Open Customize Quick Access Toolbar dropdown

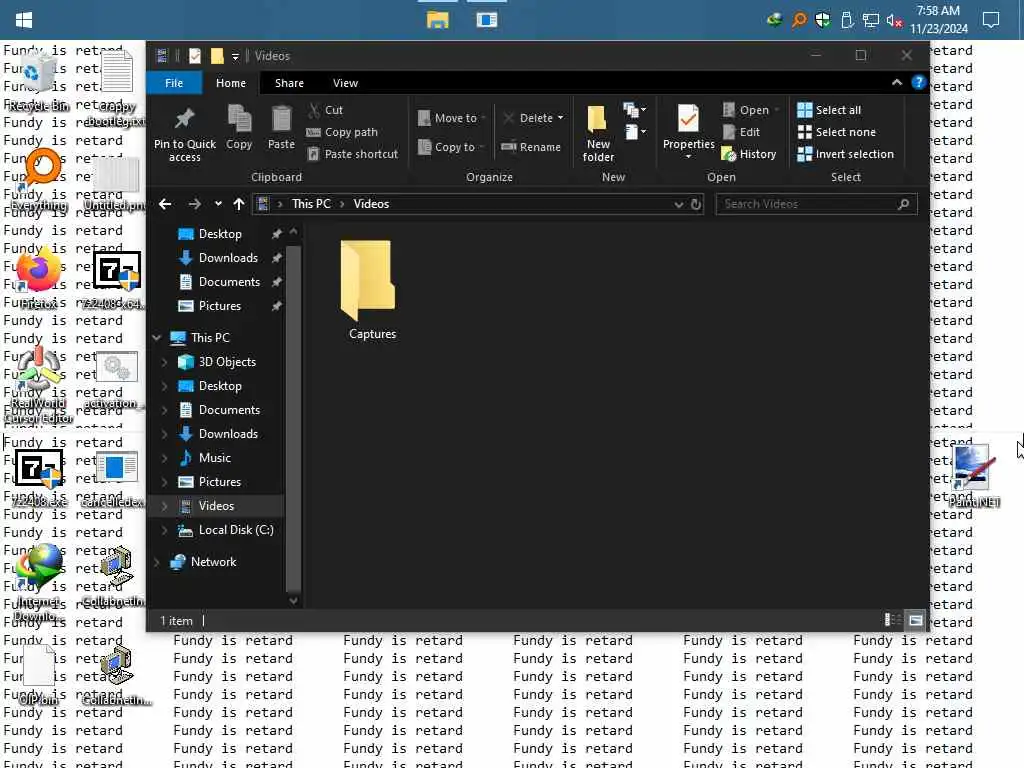pos(235,56)
